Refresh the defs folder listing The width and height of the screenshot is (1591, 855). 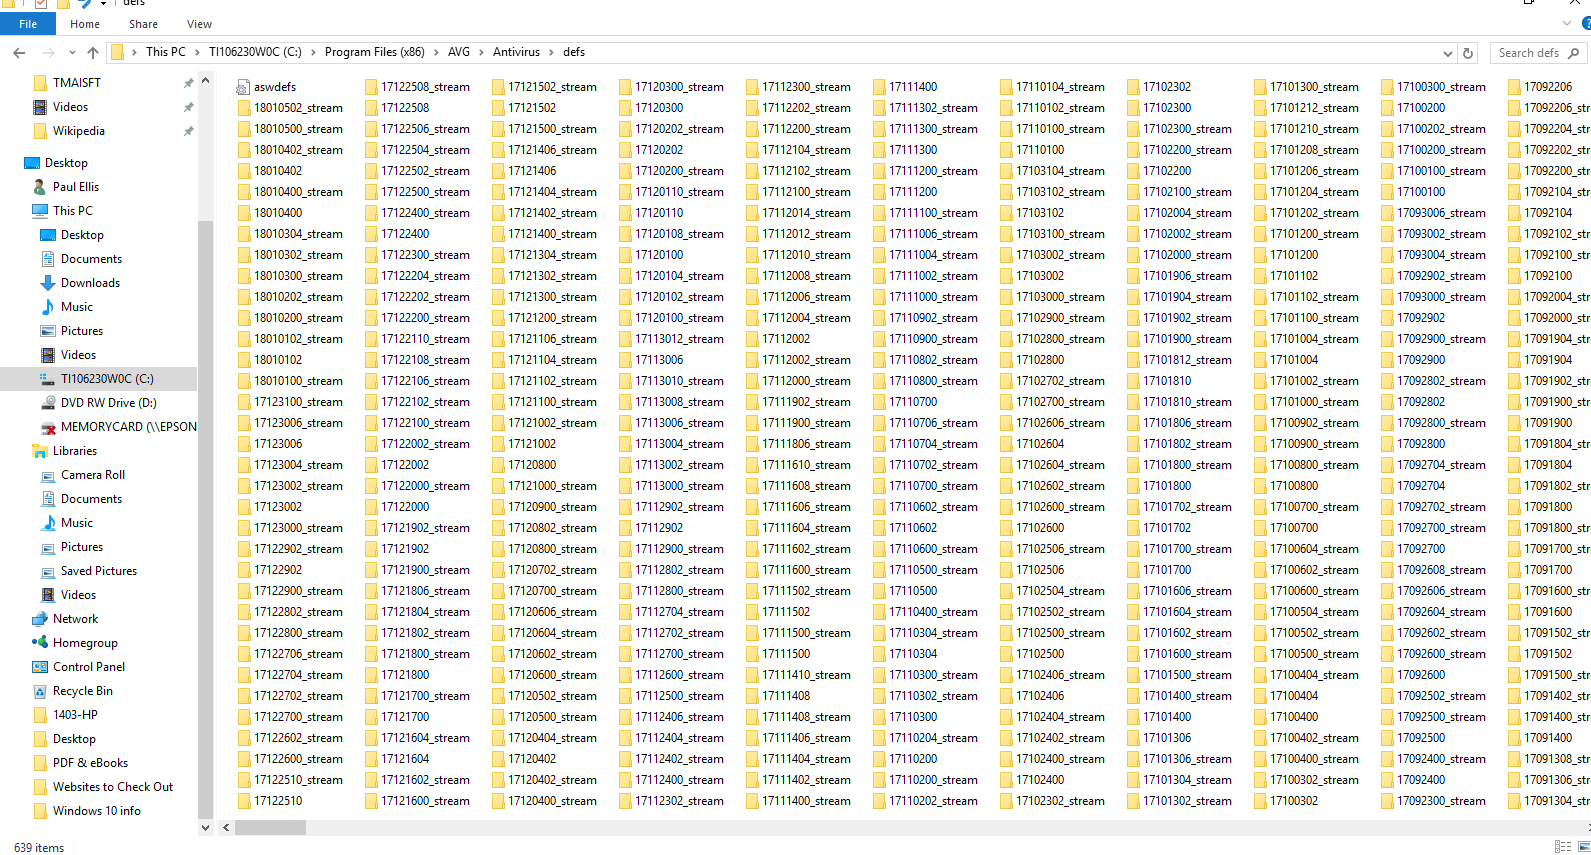point(1468,53)
